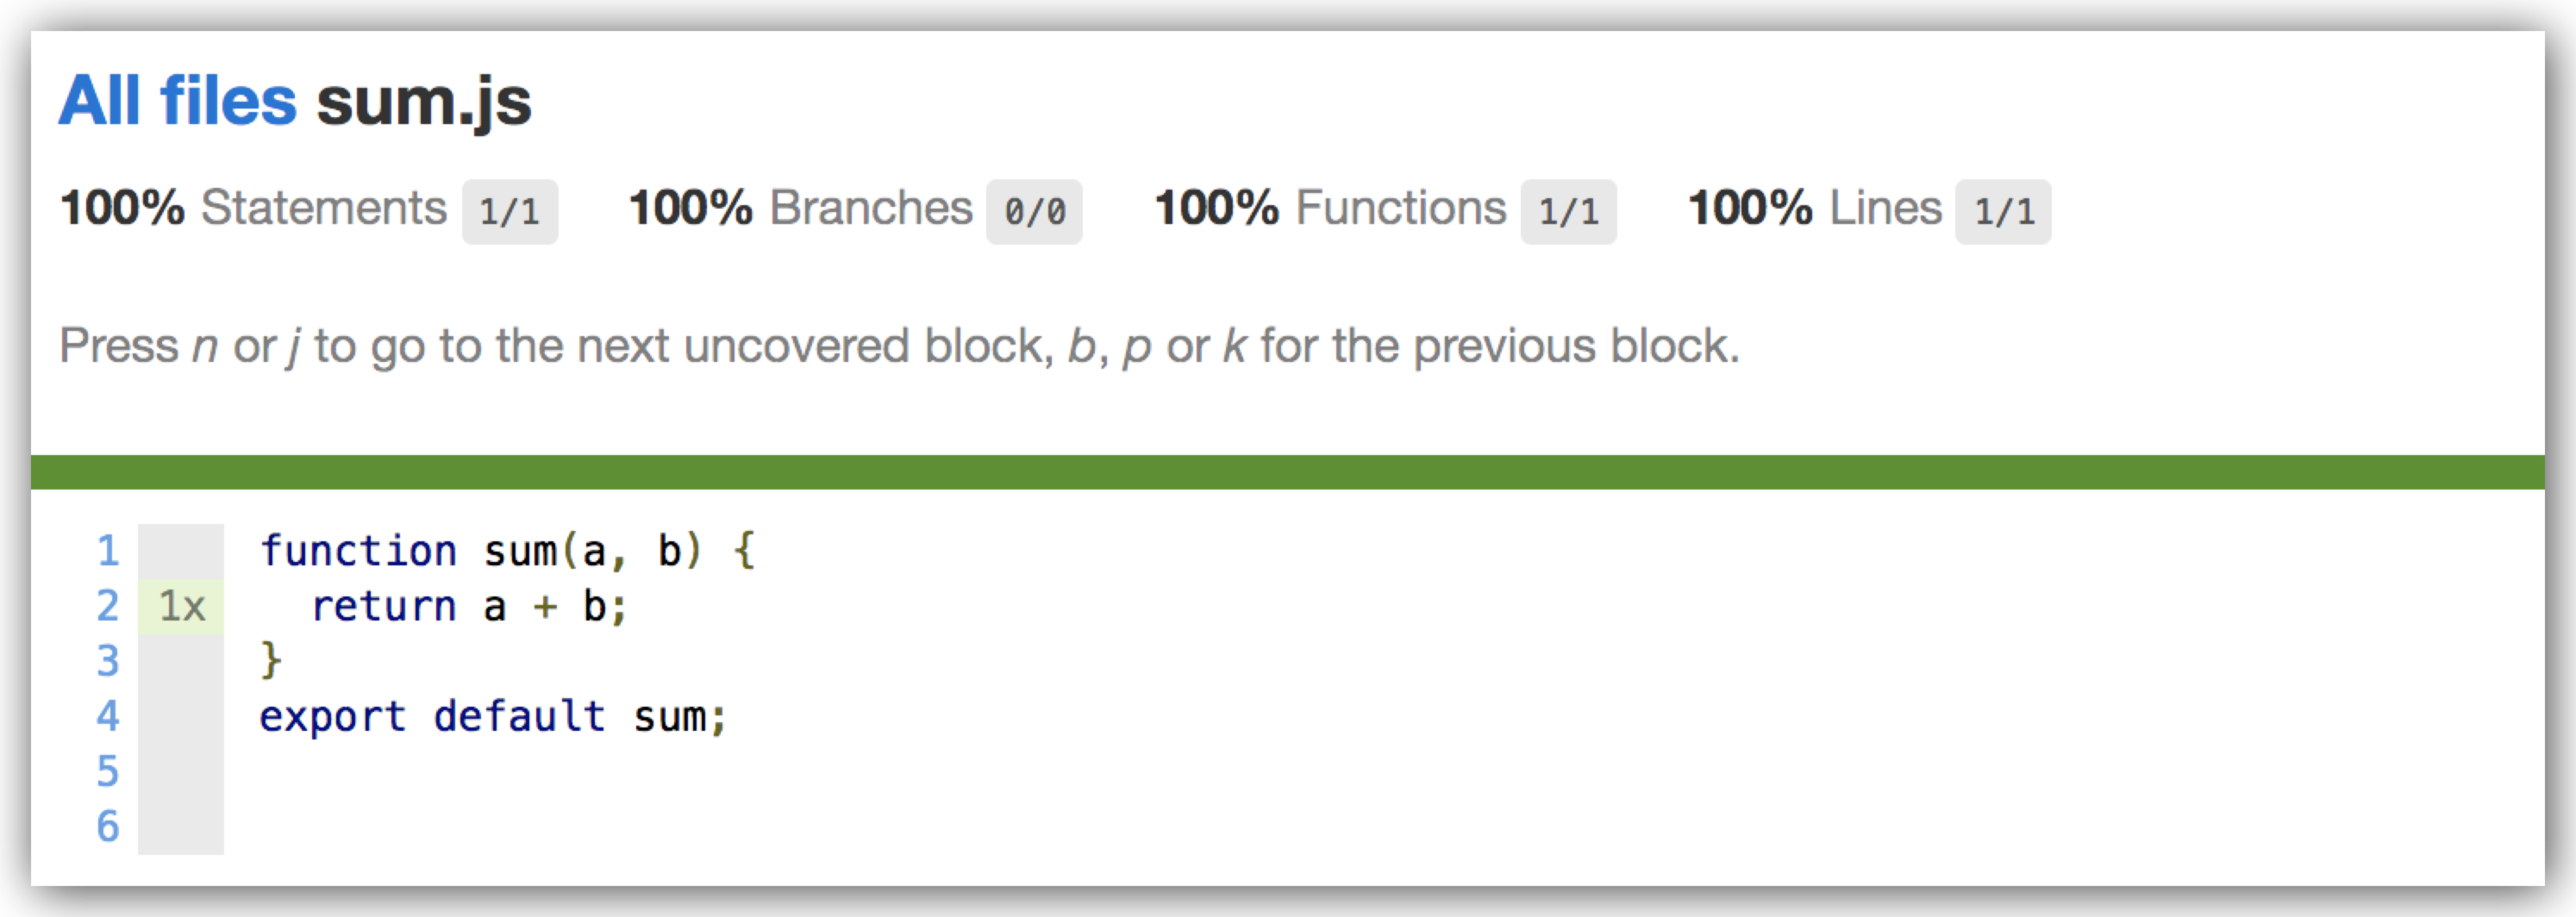
Task: Jump to line number 5
Action: [108, 771]
